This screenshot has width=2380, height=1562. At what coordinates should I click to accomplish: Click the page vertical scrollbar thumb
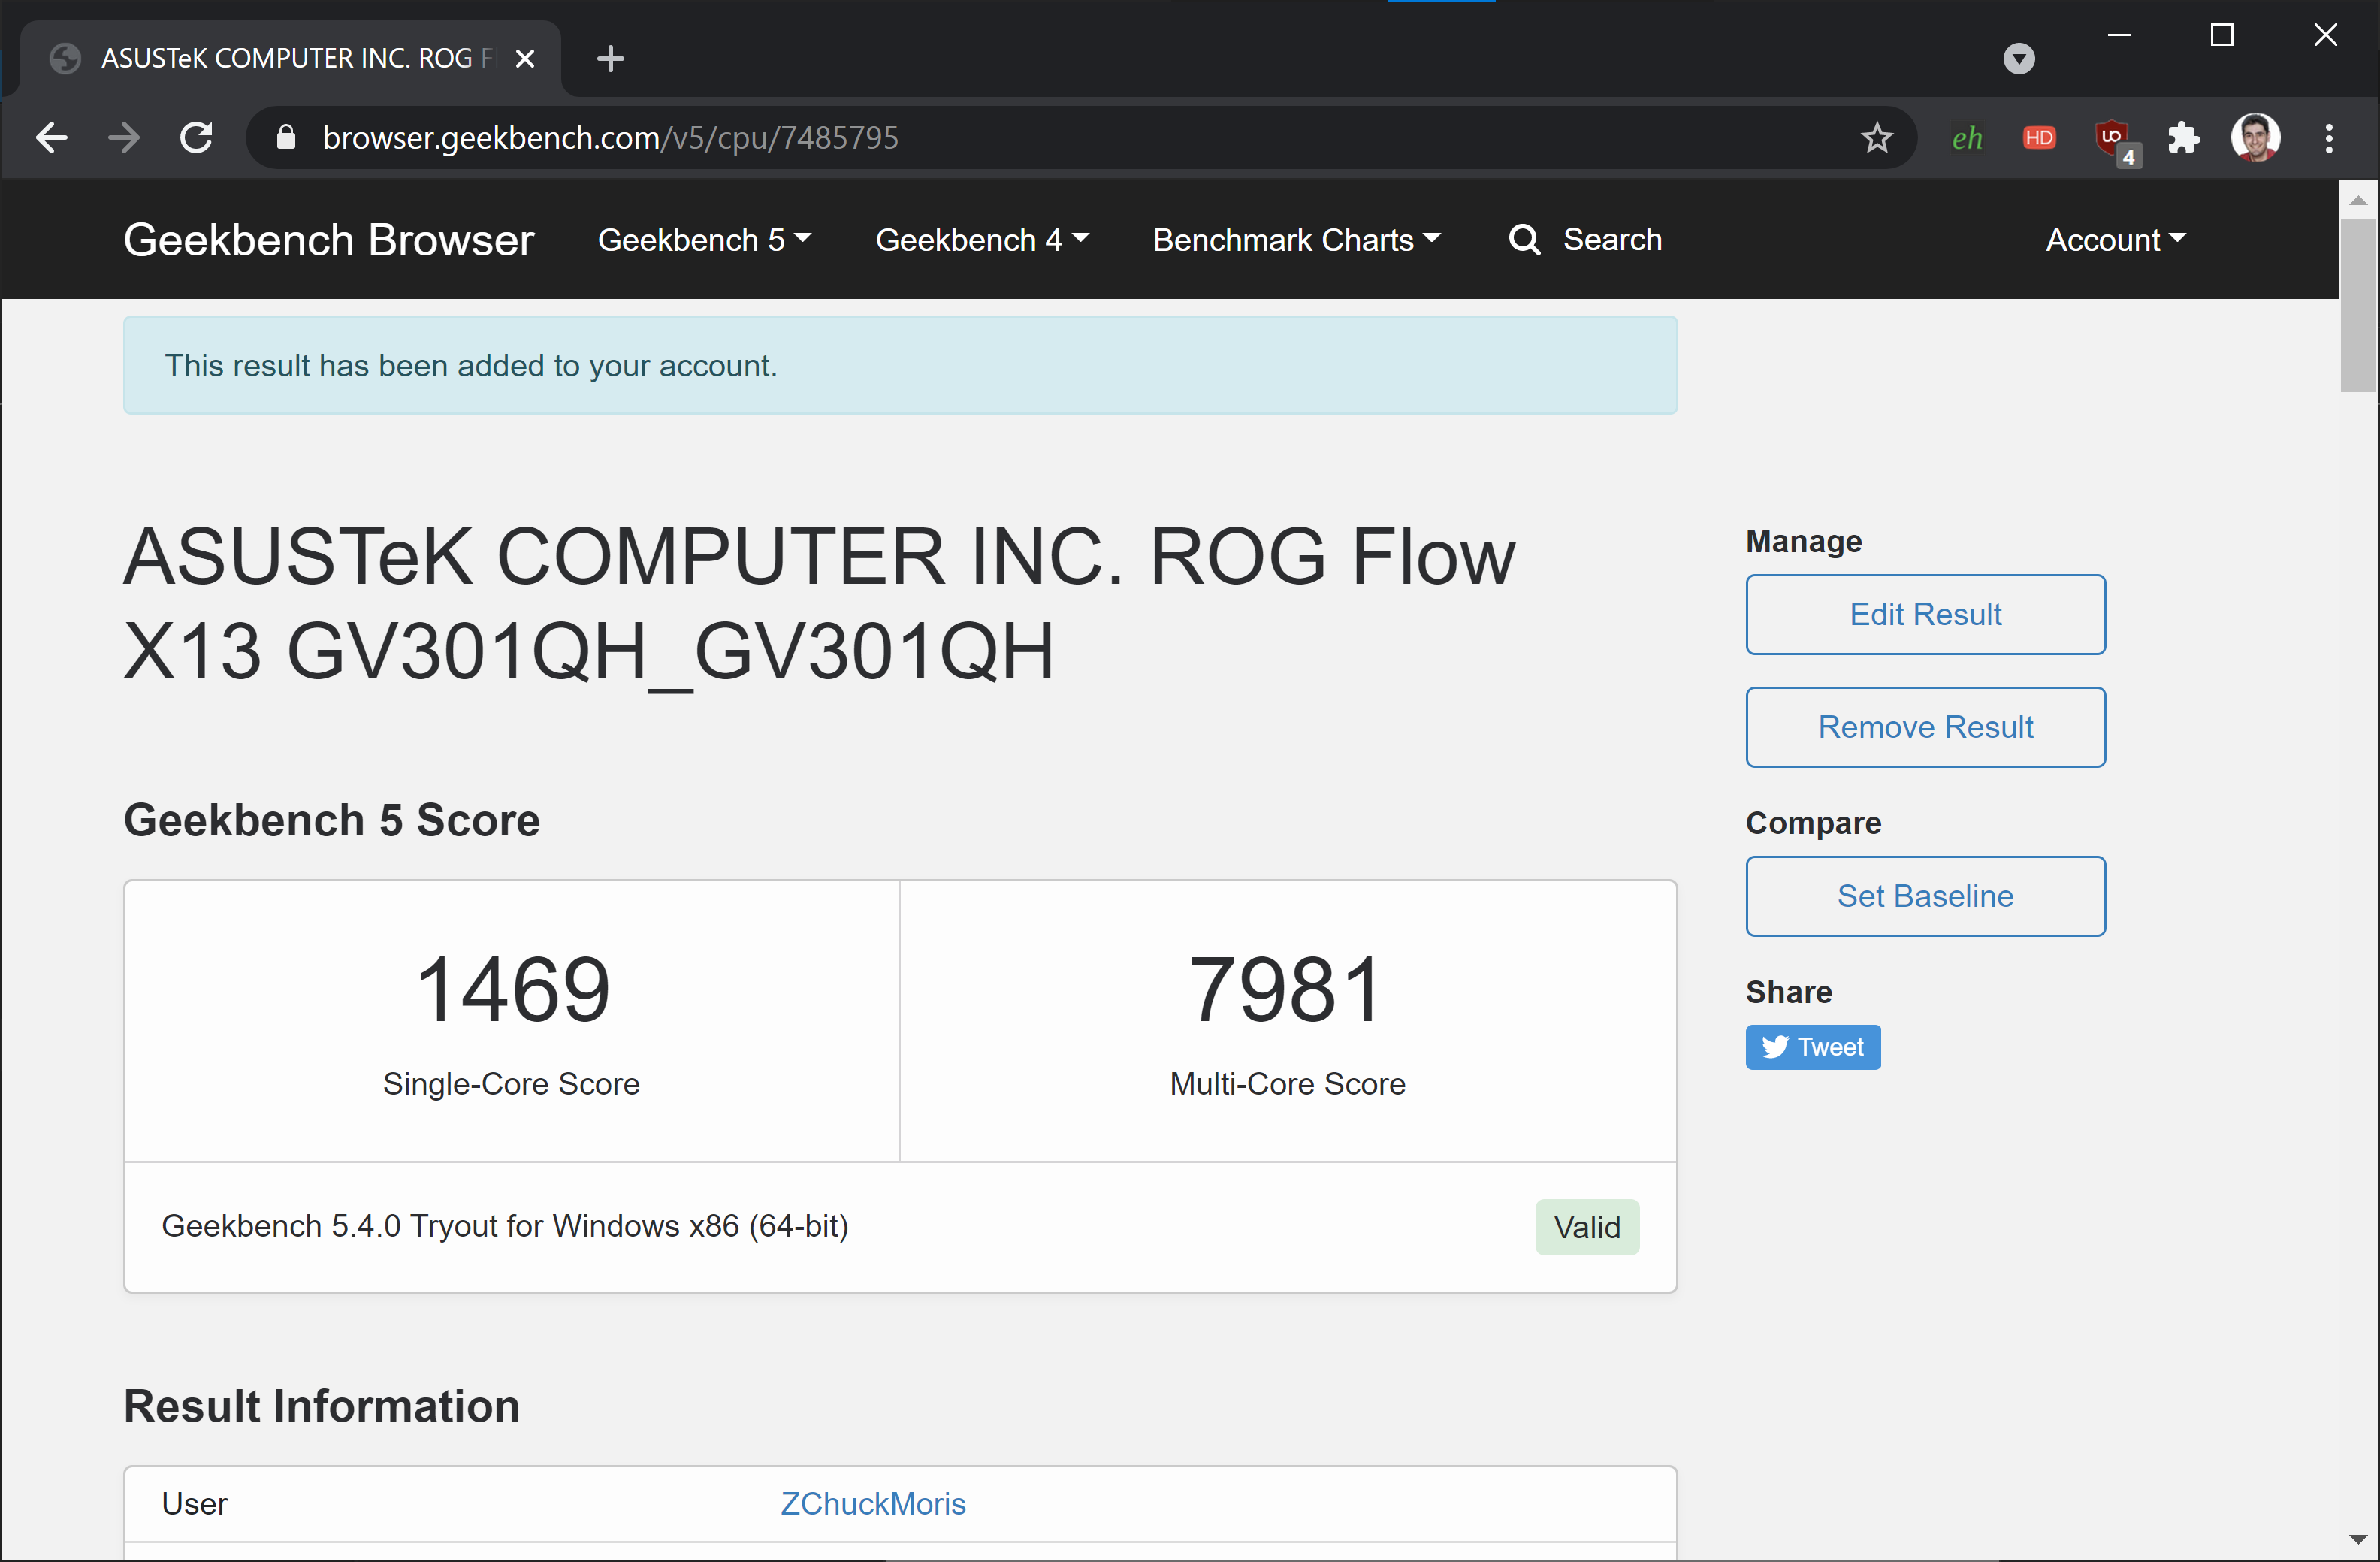click(2358, 305)
